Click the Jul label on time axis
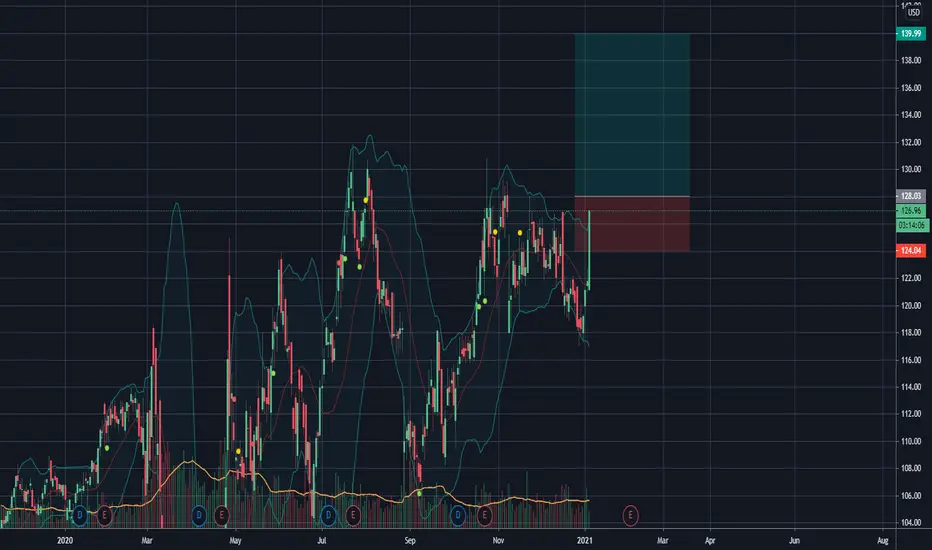 pyautogui.click(x=322, y=540)
